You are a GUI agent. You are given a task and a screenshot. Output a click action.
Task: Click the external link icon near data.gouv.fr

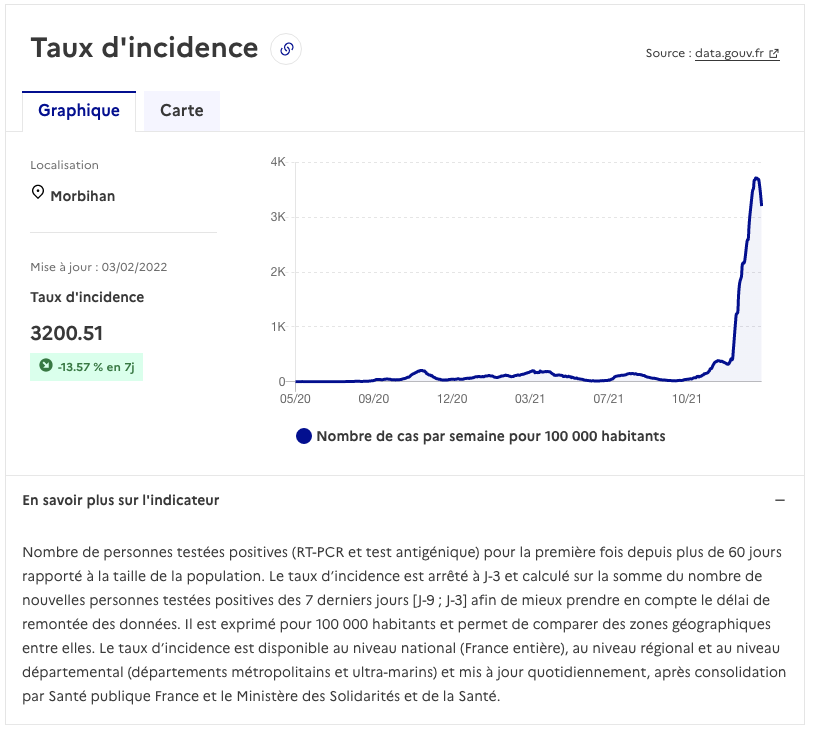[774, 53]
